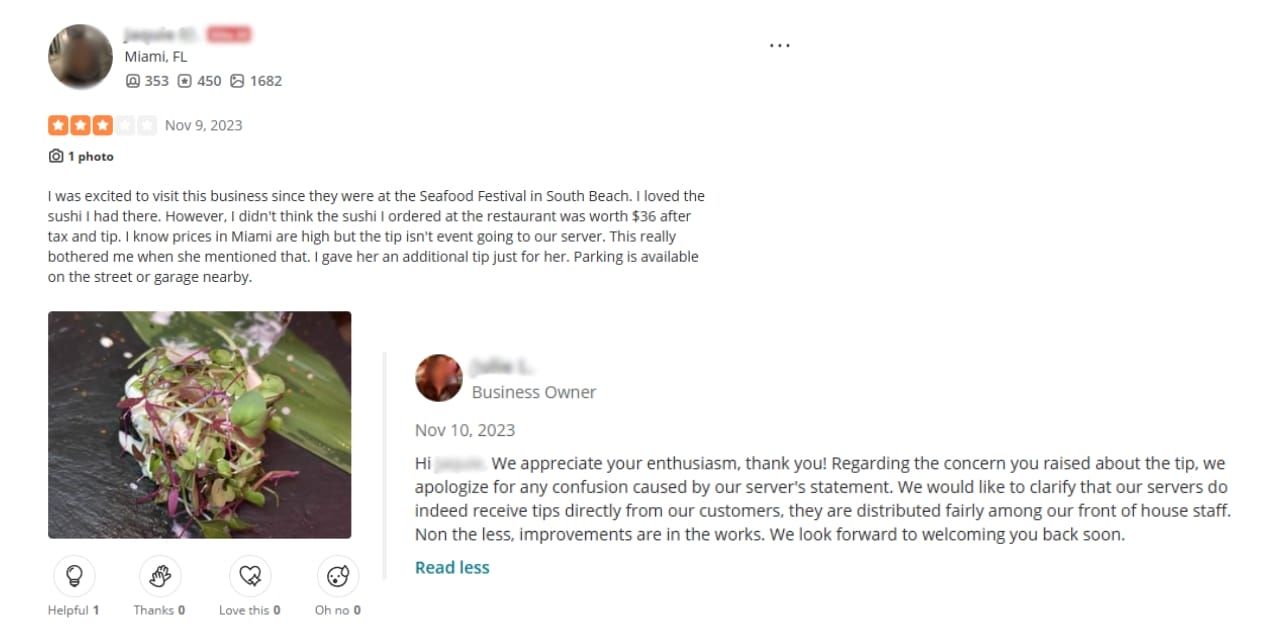Open the three-dot more options menu
The image size is (1280, 640).
click(x=780, y=46)
